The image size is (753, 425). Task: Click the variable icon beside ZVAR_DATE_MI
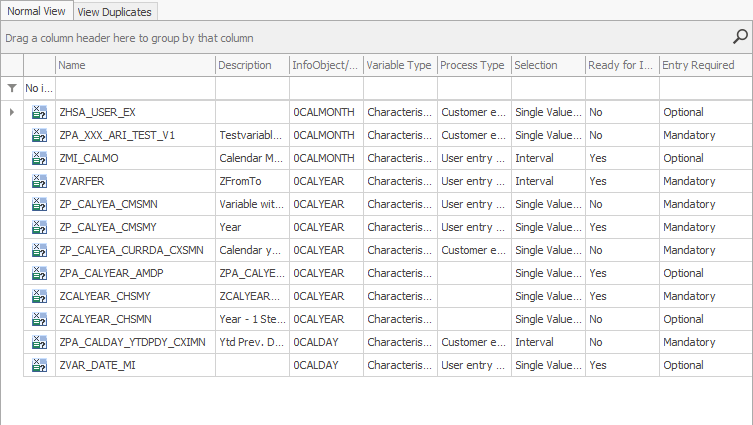coord(39,365)
